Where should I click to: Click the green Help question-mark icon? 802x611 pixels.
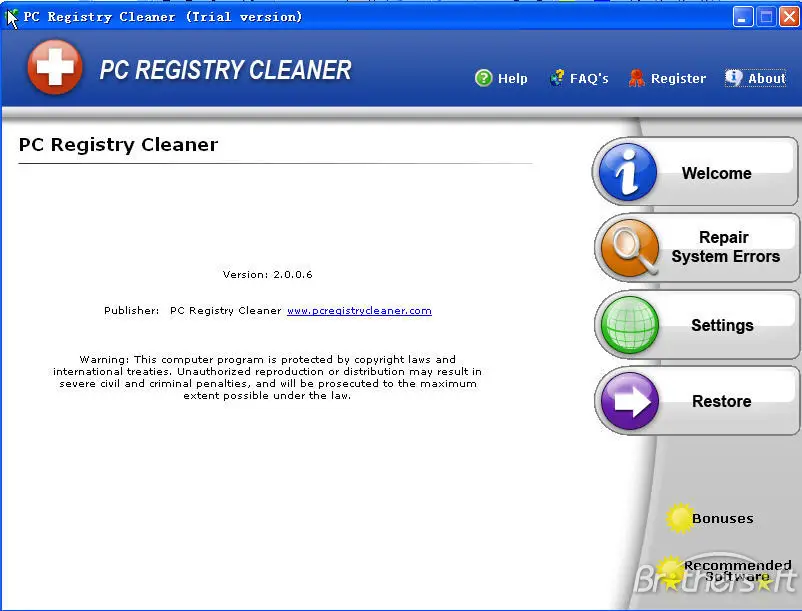tap(483, 78)
